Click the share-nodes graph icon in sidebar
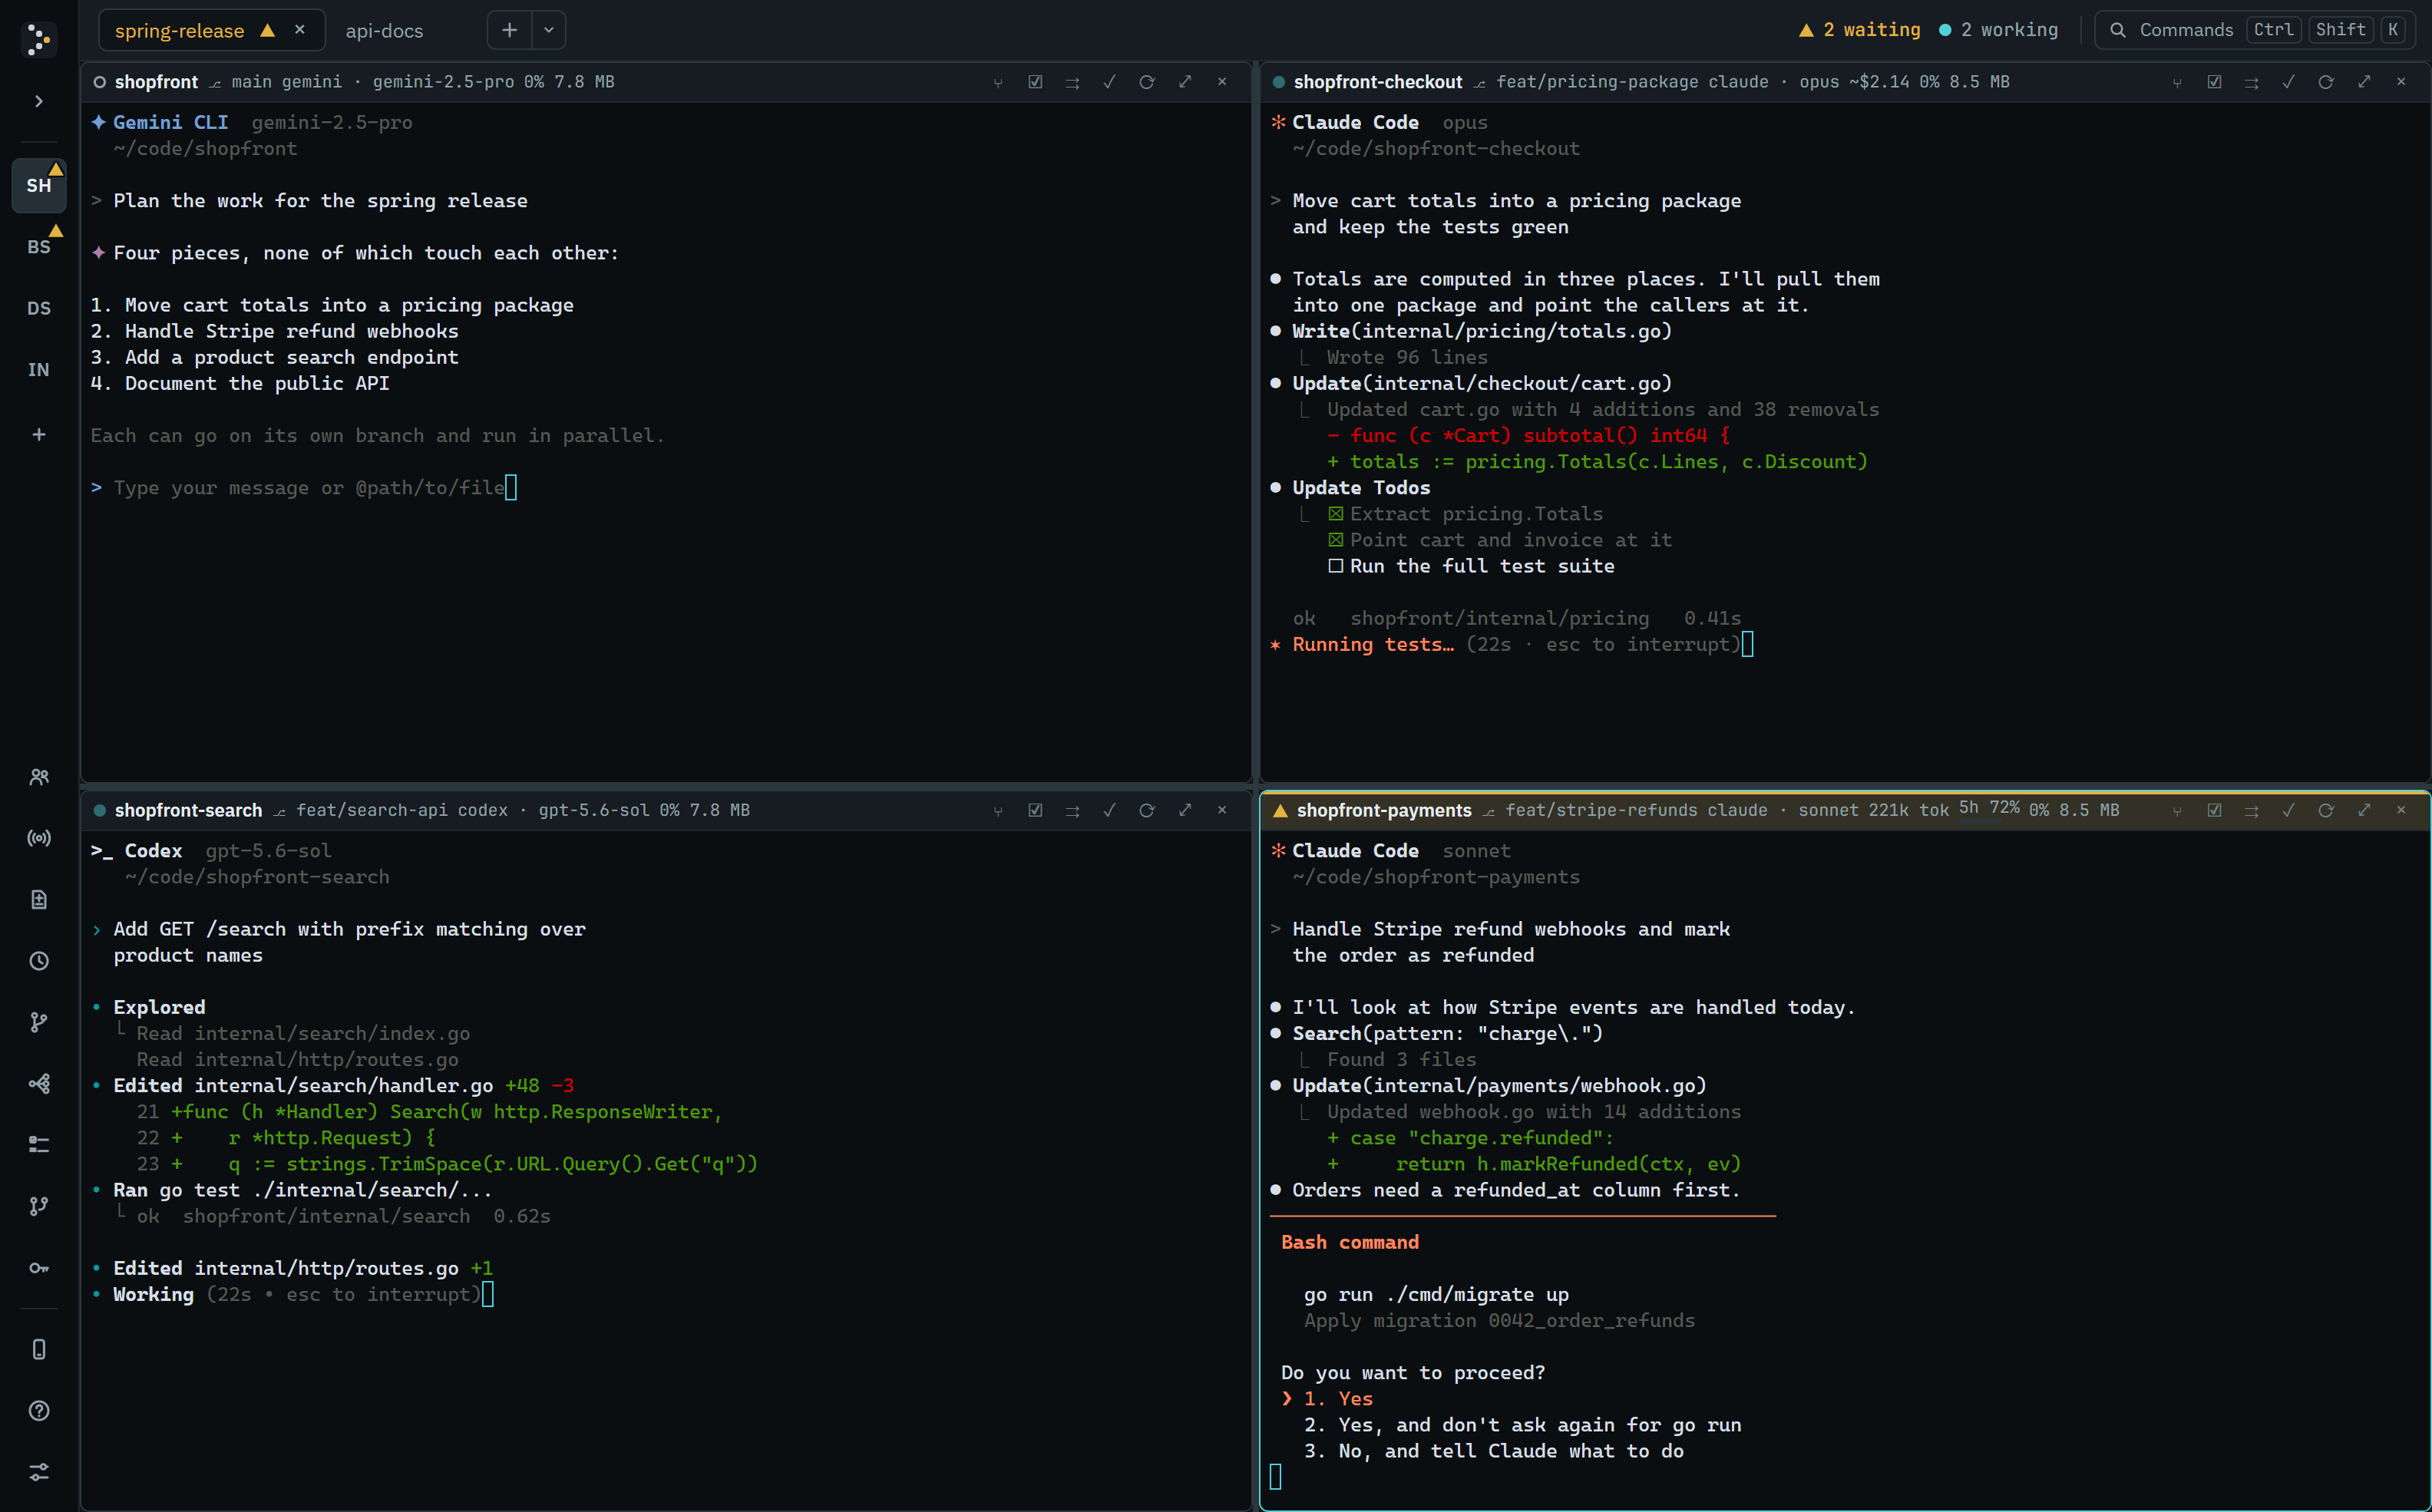The height and width of the screenshot is (1512, 2432). (39, 1084)
